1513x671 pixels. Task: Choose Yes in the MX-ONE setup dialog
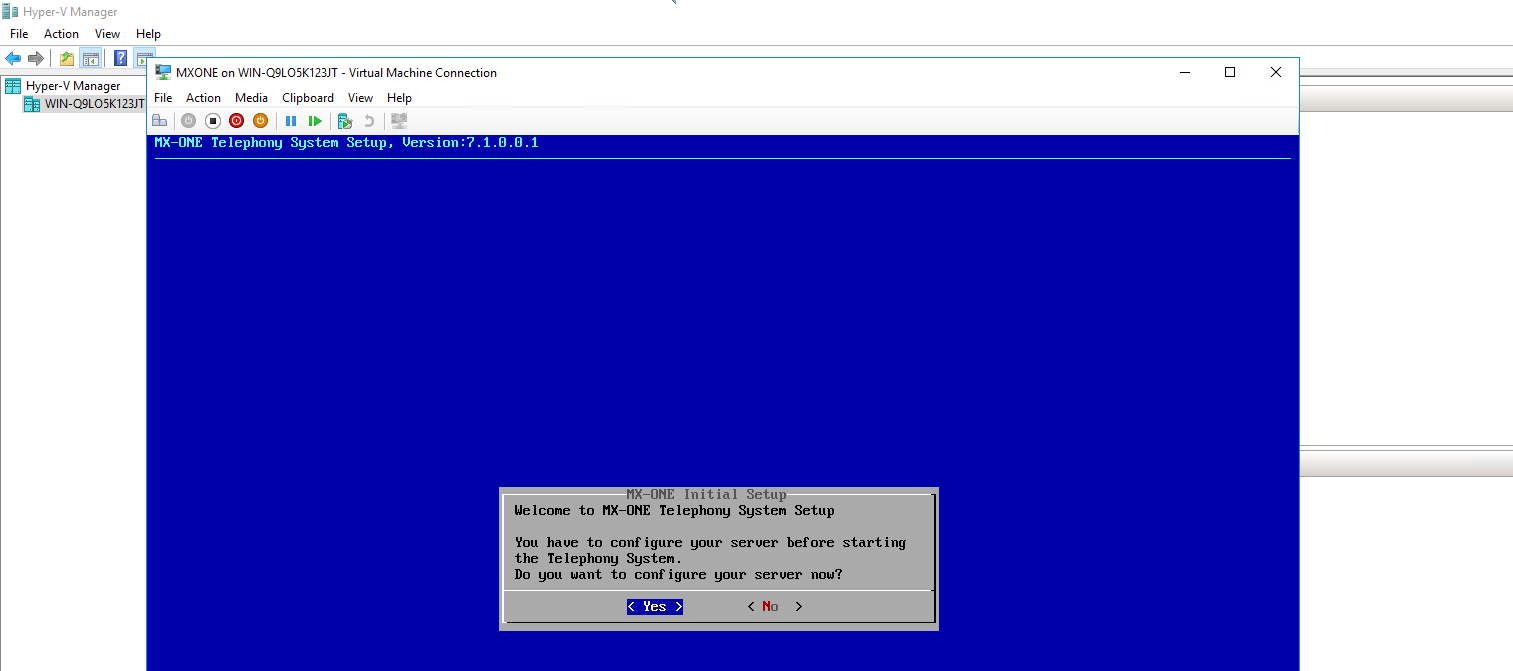coord(655,607)
